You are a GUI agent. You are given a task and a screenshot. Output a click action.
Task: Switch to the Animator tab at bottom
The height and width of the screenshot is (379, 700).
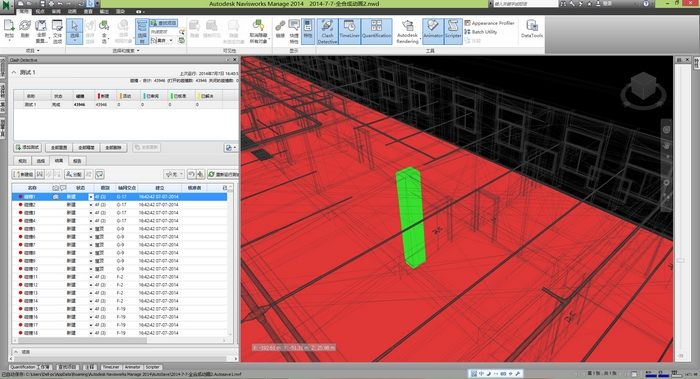[132, 367]
